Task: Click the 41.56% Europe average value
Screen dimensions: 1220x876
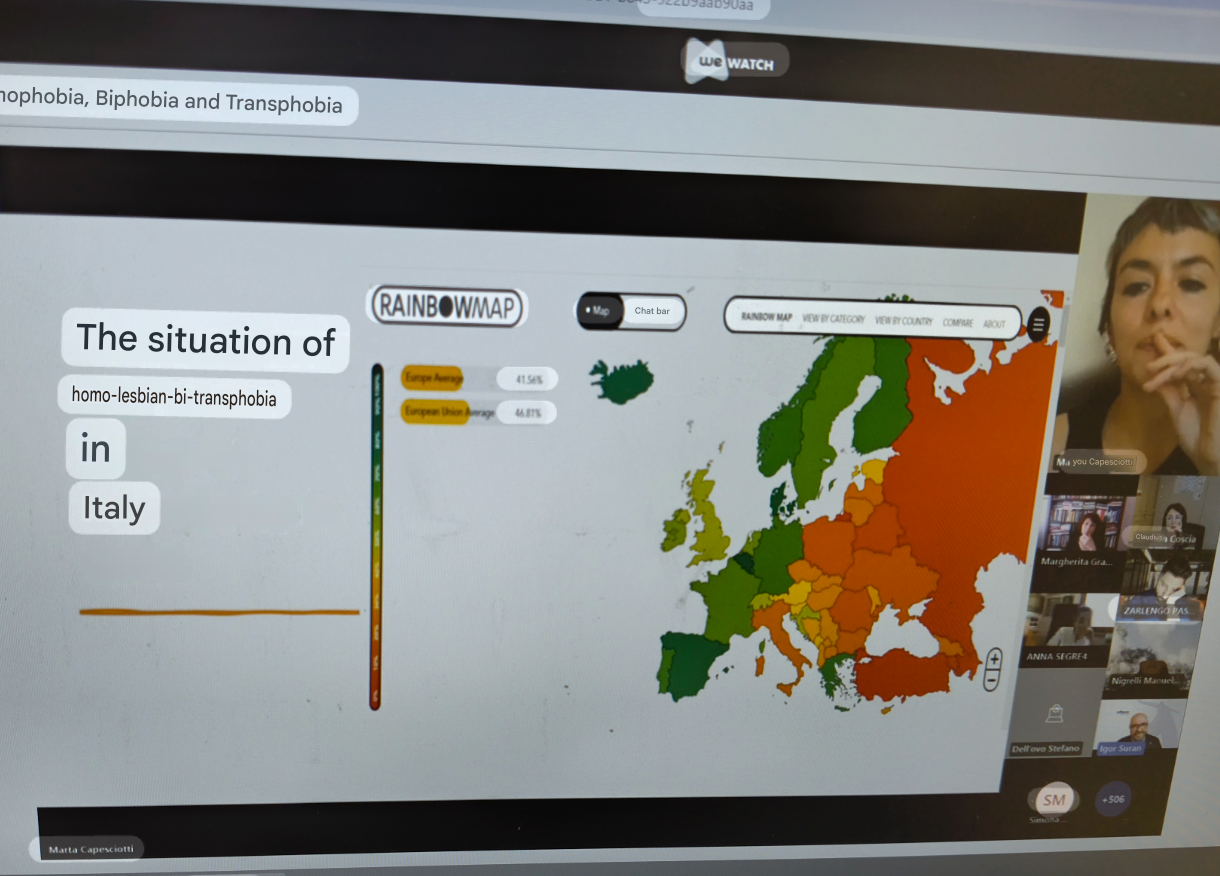Action: [x=527, y=380]
